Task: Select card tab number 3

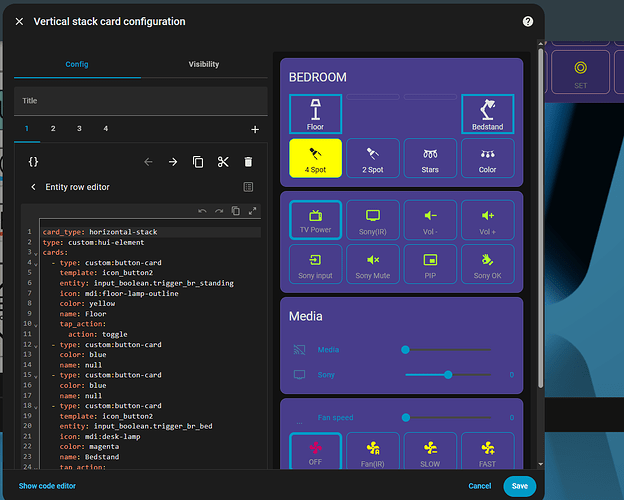Action: (79, 129)
